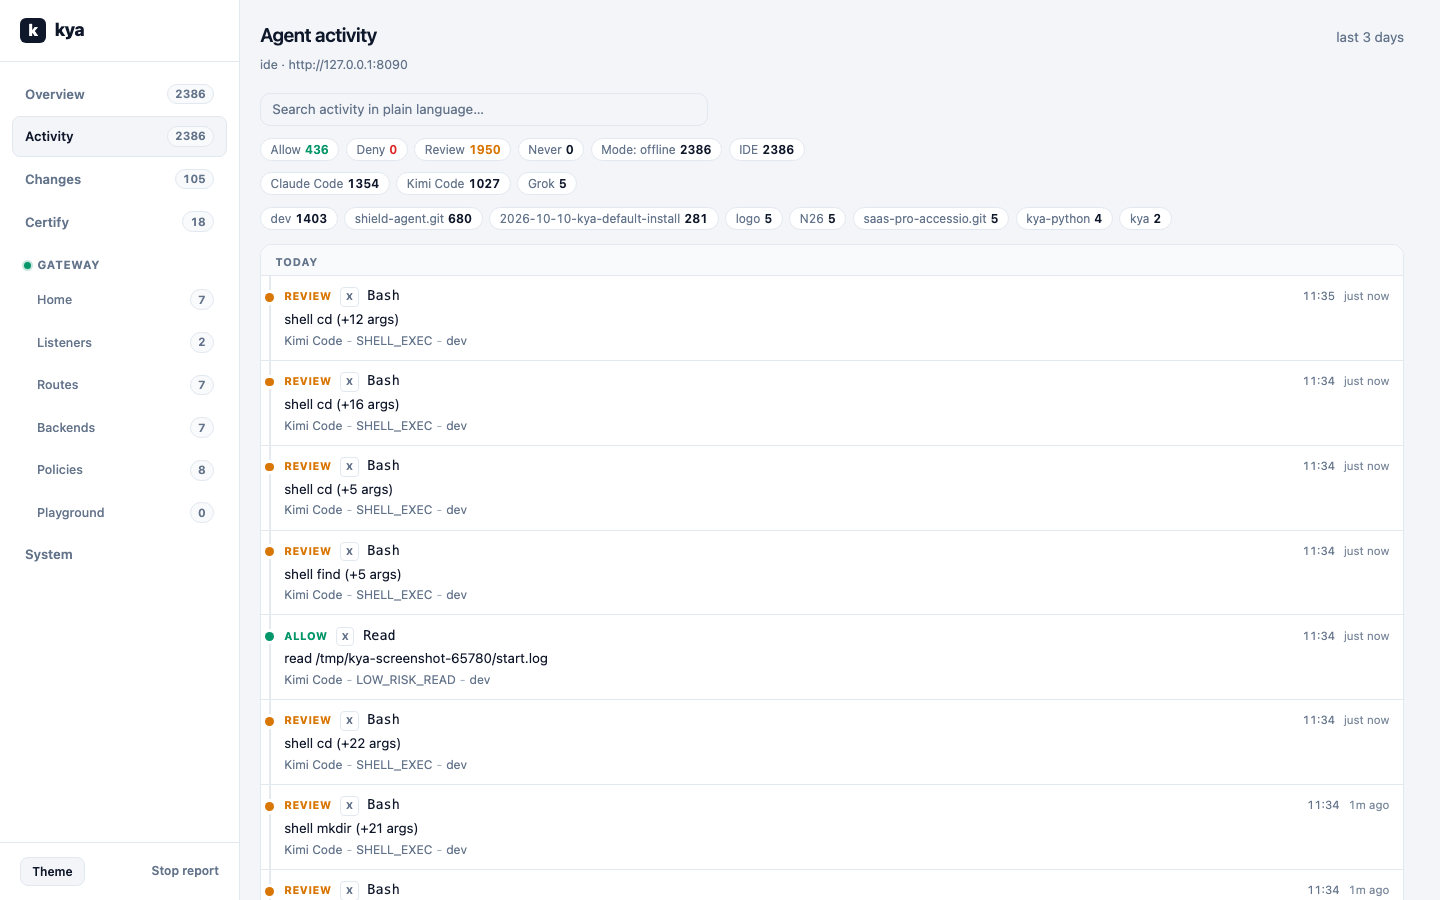The height and width of the screenshot is (900, 1440).
Task: Open the shell cd (+5 args) entry
Action: tap(832, 488)
